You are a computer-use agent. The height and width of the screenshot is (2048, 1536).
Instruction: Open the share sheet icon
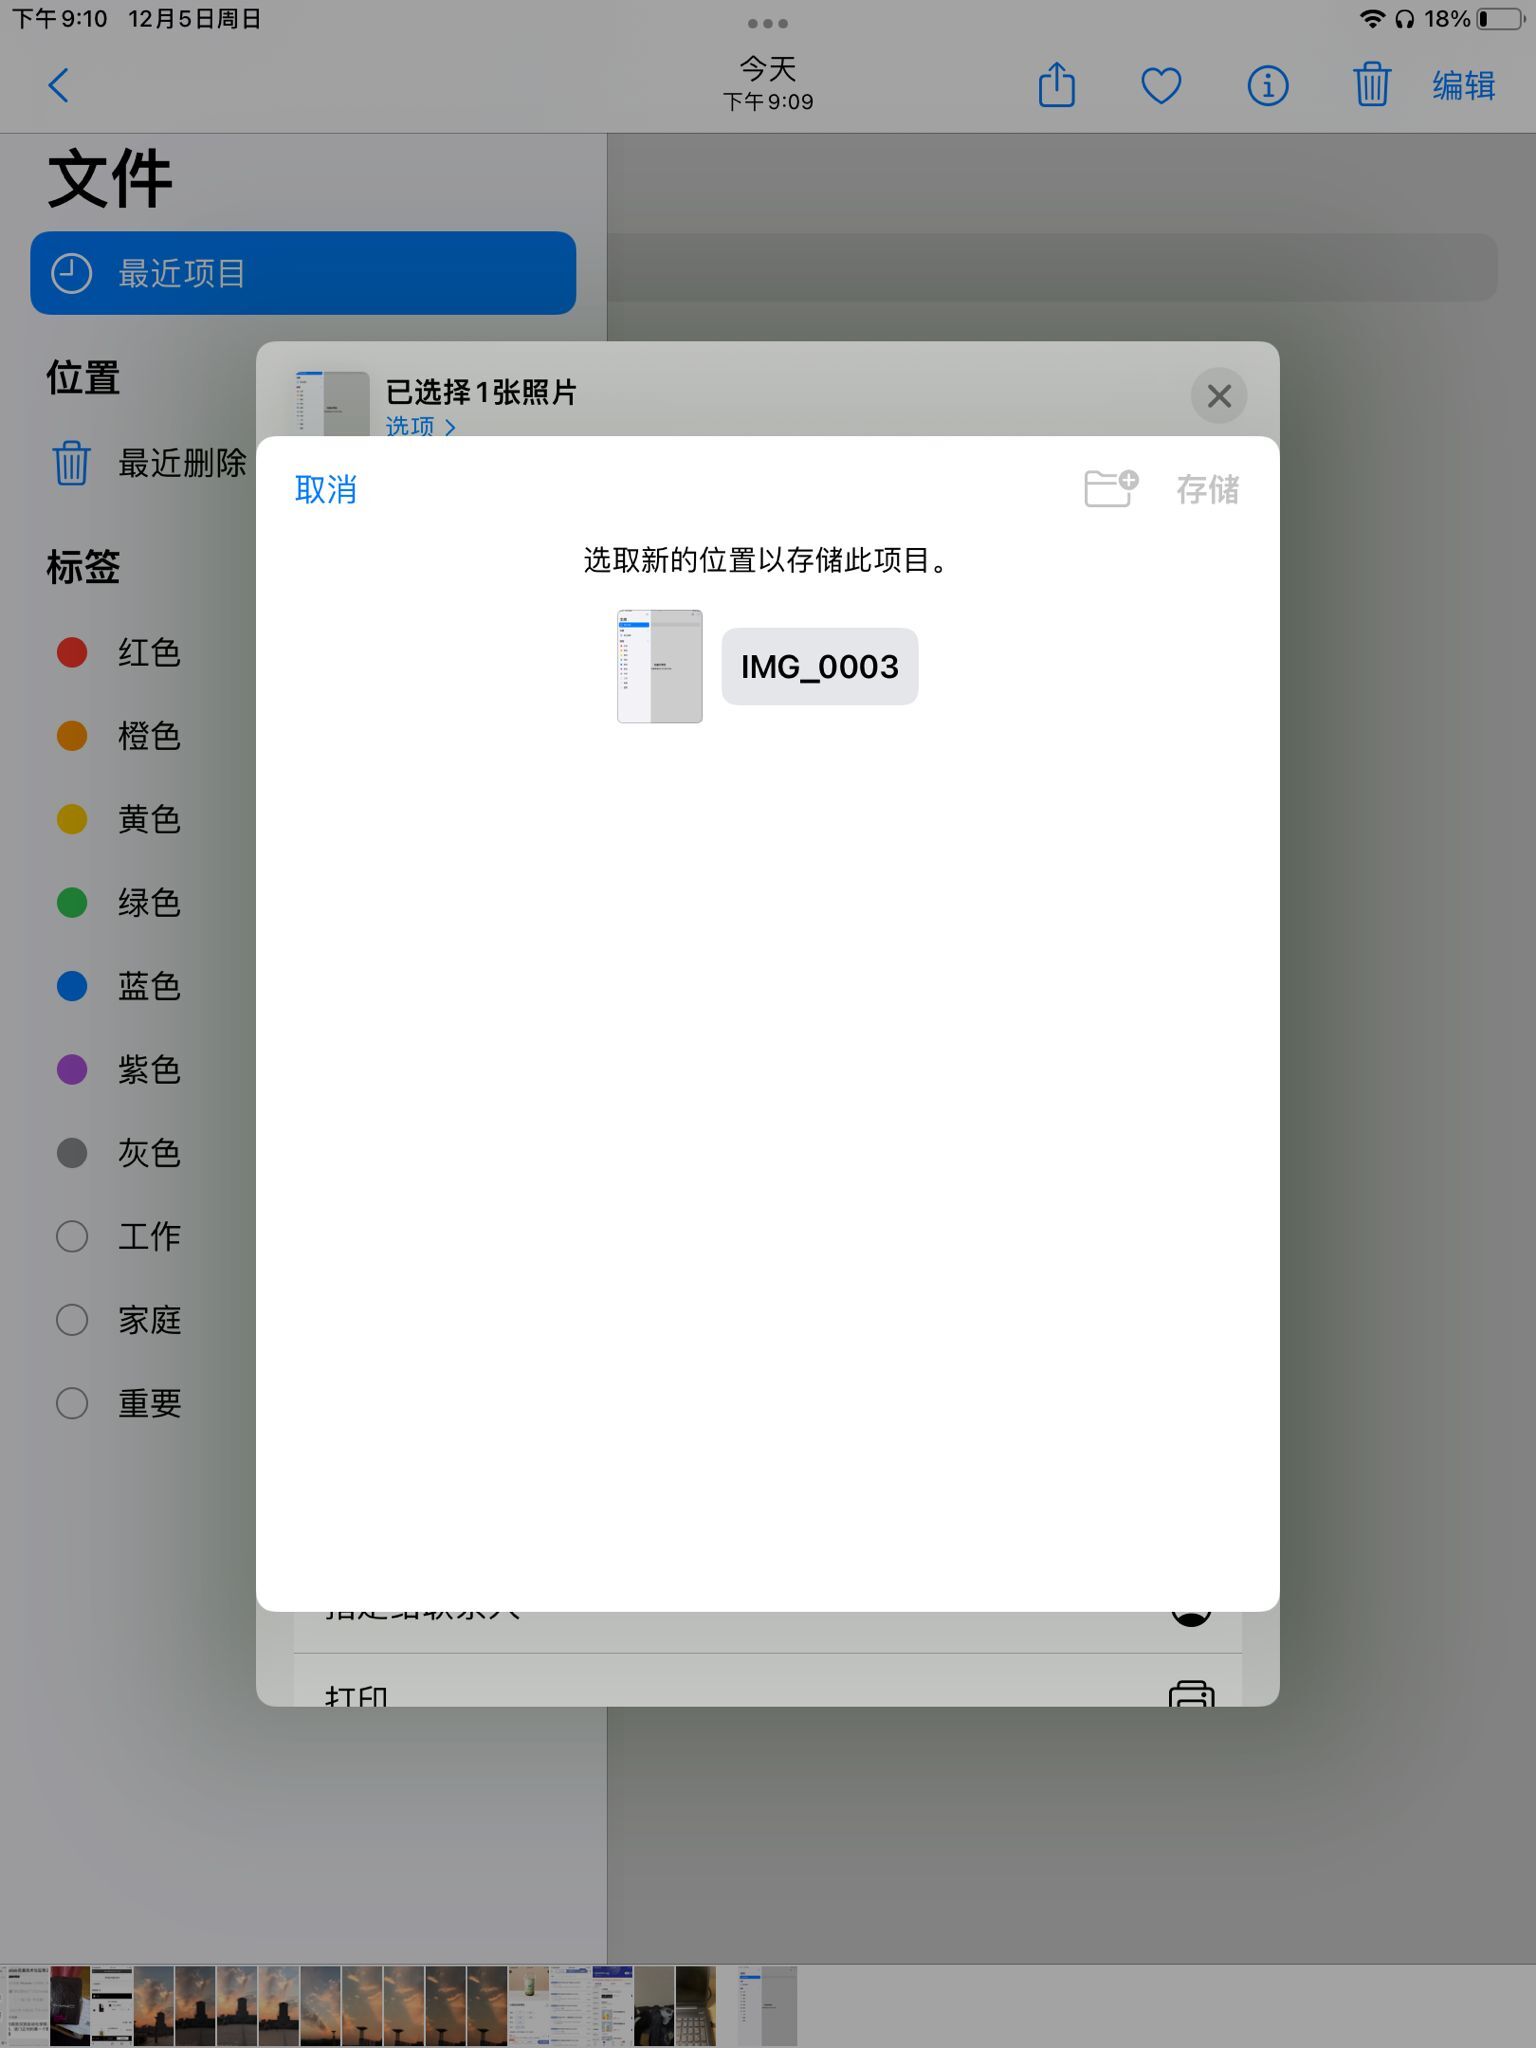pyautogui.click(x=1056, y=84)
